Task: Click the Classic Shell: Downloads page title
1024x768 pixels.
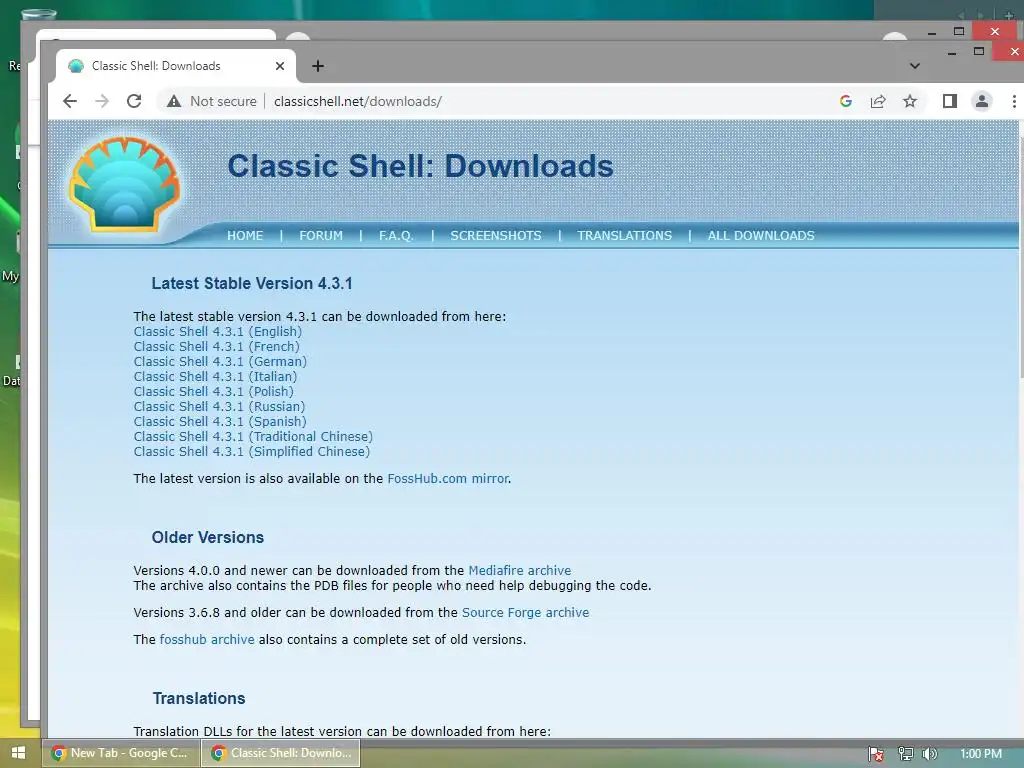Action: click(x=421, y=166)
